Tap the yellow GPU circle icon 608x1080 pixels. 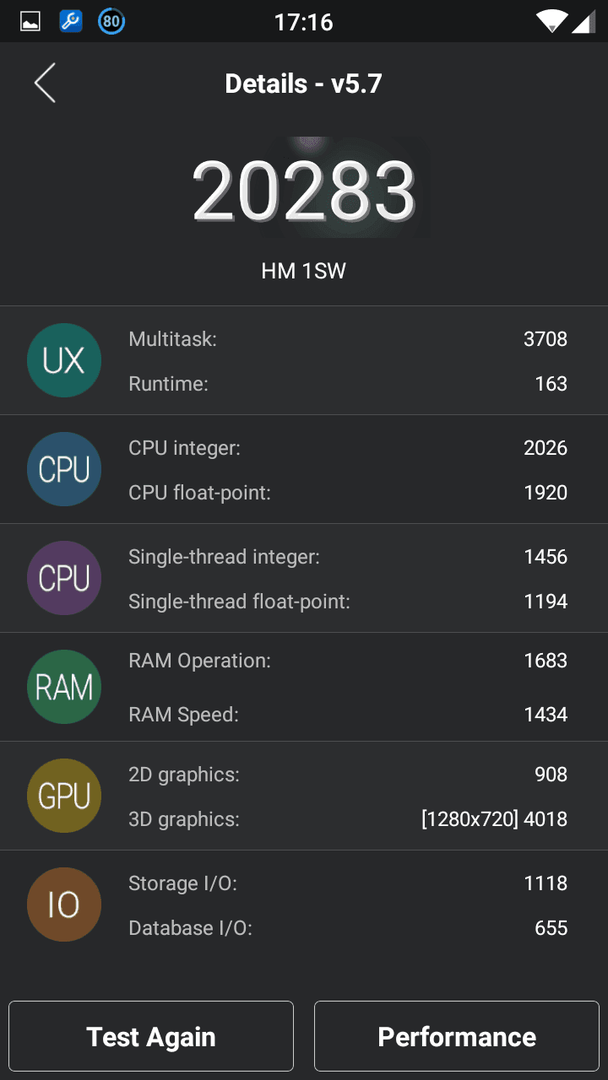tap(64, 796)
